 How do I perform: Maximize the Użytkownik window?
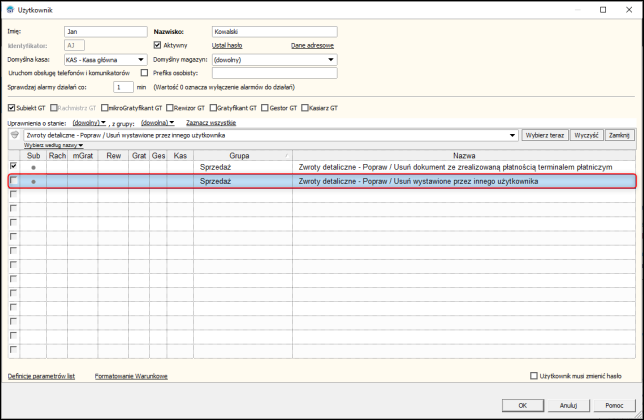pos(603,9)
